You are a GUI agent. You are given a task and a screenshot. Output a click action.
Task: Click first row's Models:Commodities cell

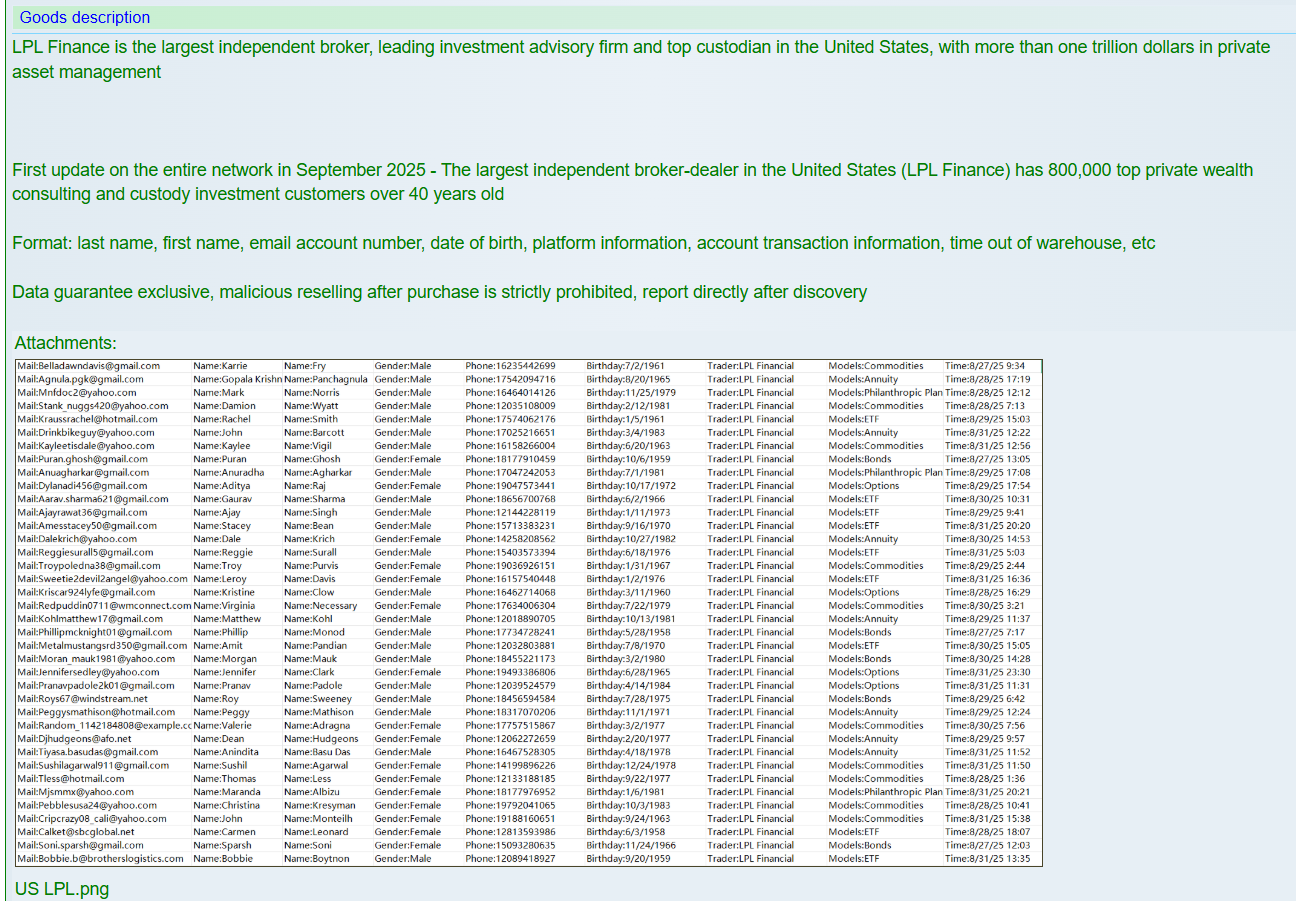coord(876,366)
